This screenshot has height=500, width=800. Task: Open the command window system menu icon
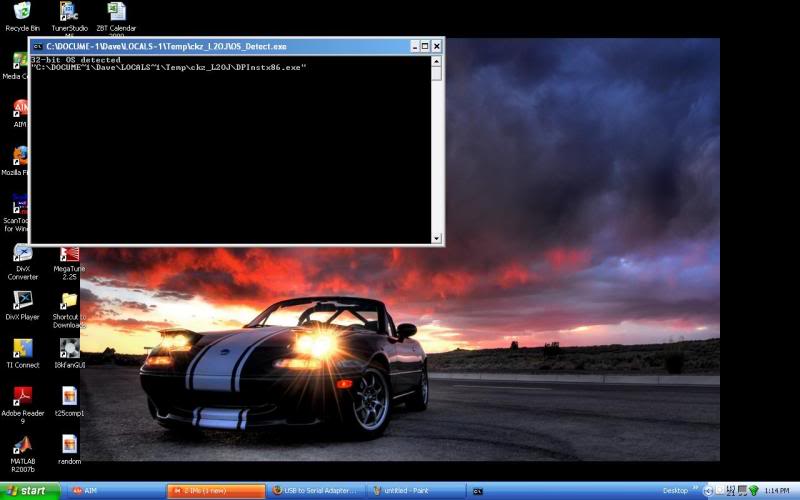[38, 46]
